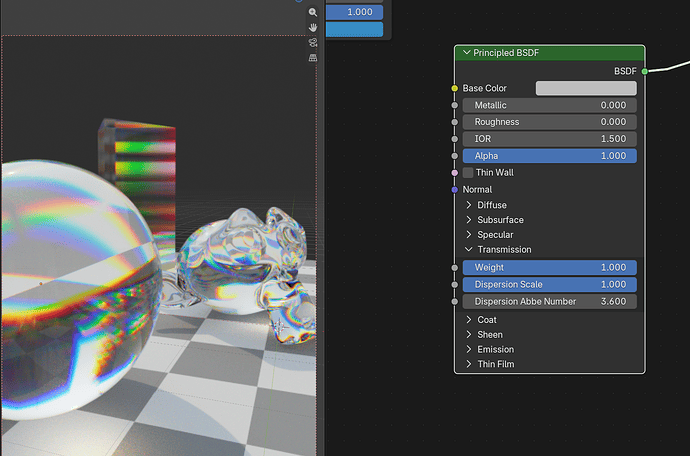The image size is (690, 456).
Task: Collapse the Principled BSDF node header
Action: pos(467,53)
